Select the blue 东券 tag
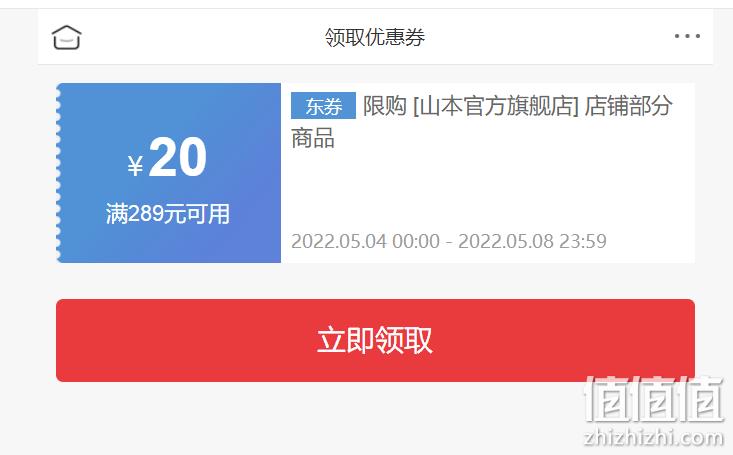The image size is (733, 455). click(x=323, y=106)
